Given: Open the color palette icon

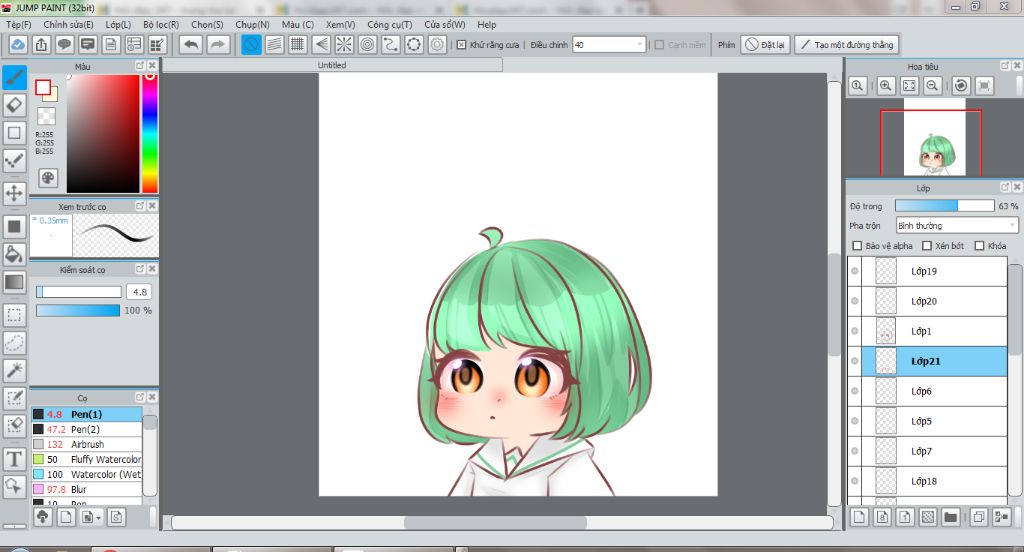Looking at the screenshot, I should pos(48,178).
